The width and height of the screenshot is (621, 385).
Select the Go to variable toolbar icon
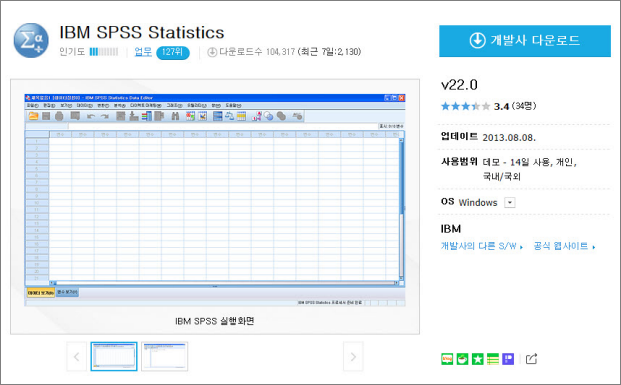(134, 116)
